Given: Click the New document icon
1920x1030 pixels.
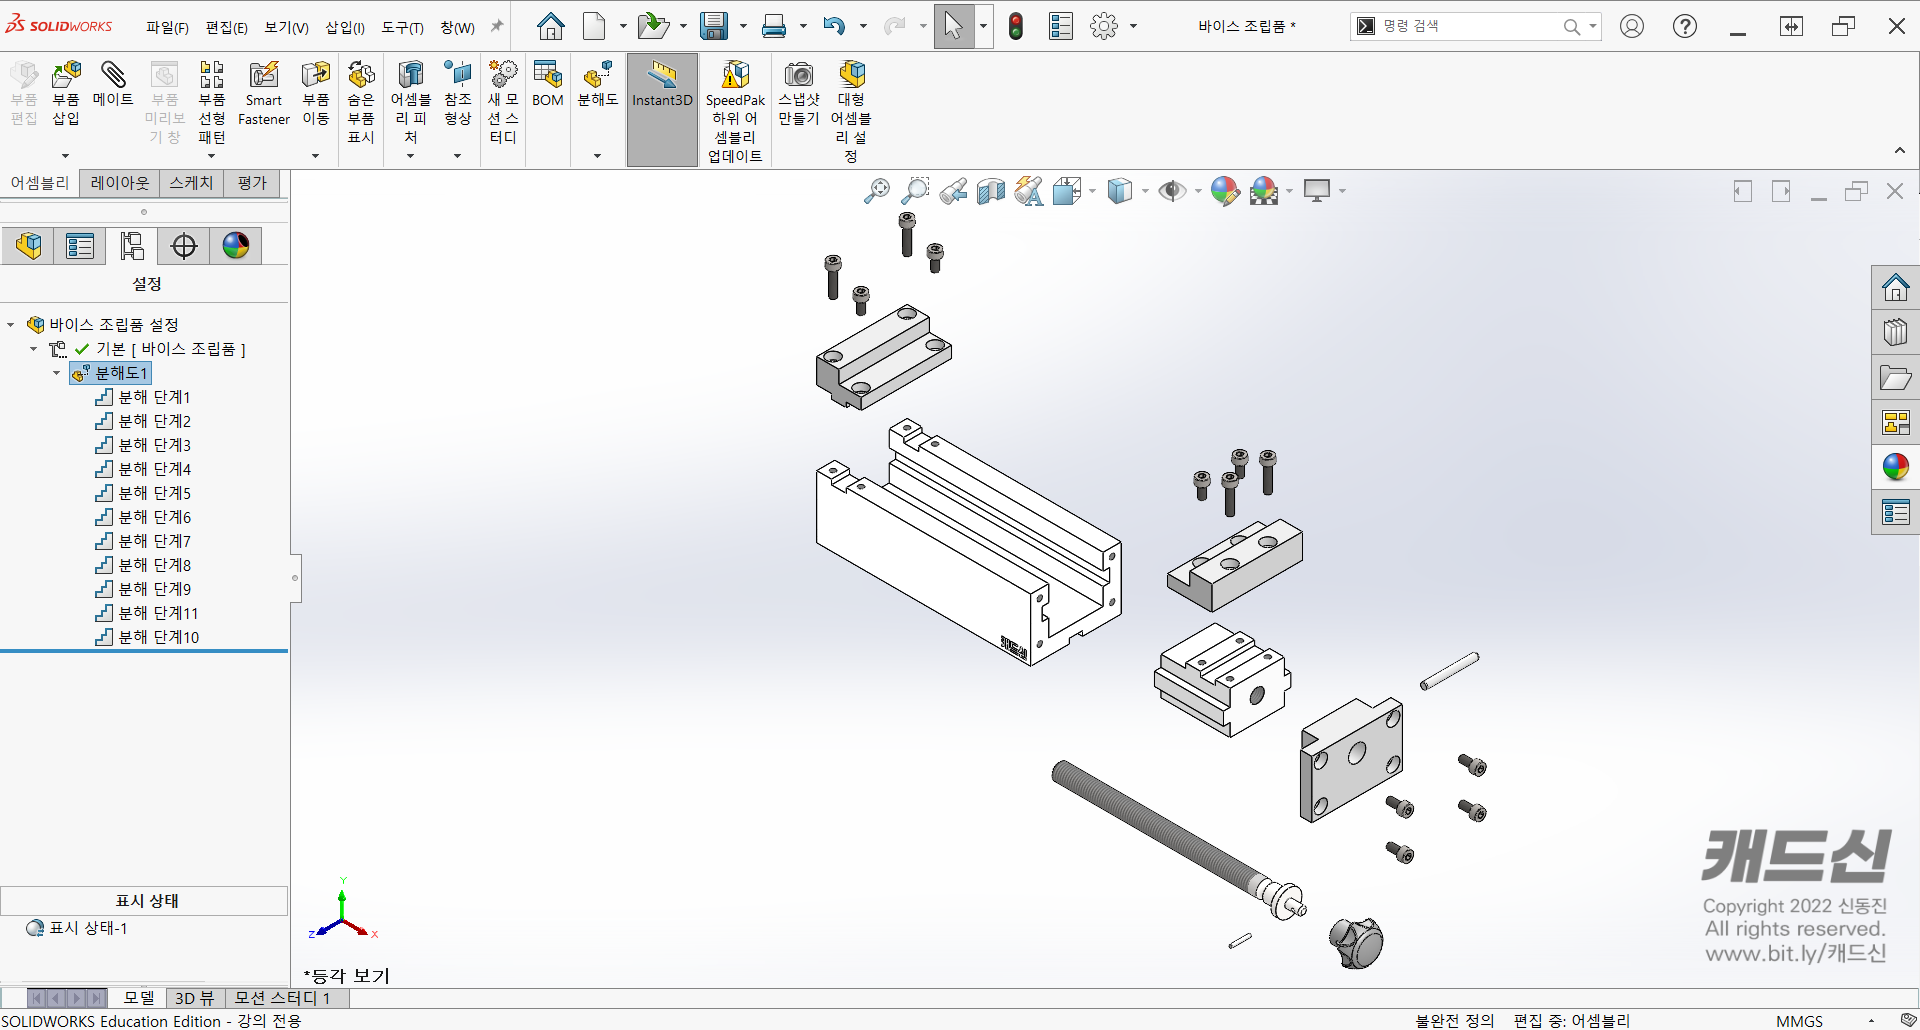Looking at the screenshot, I should click(594, 26).
